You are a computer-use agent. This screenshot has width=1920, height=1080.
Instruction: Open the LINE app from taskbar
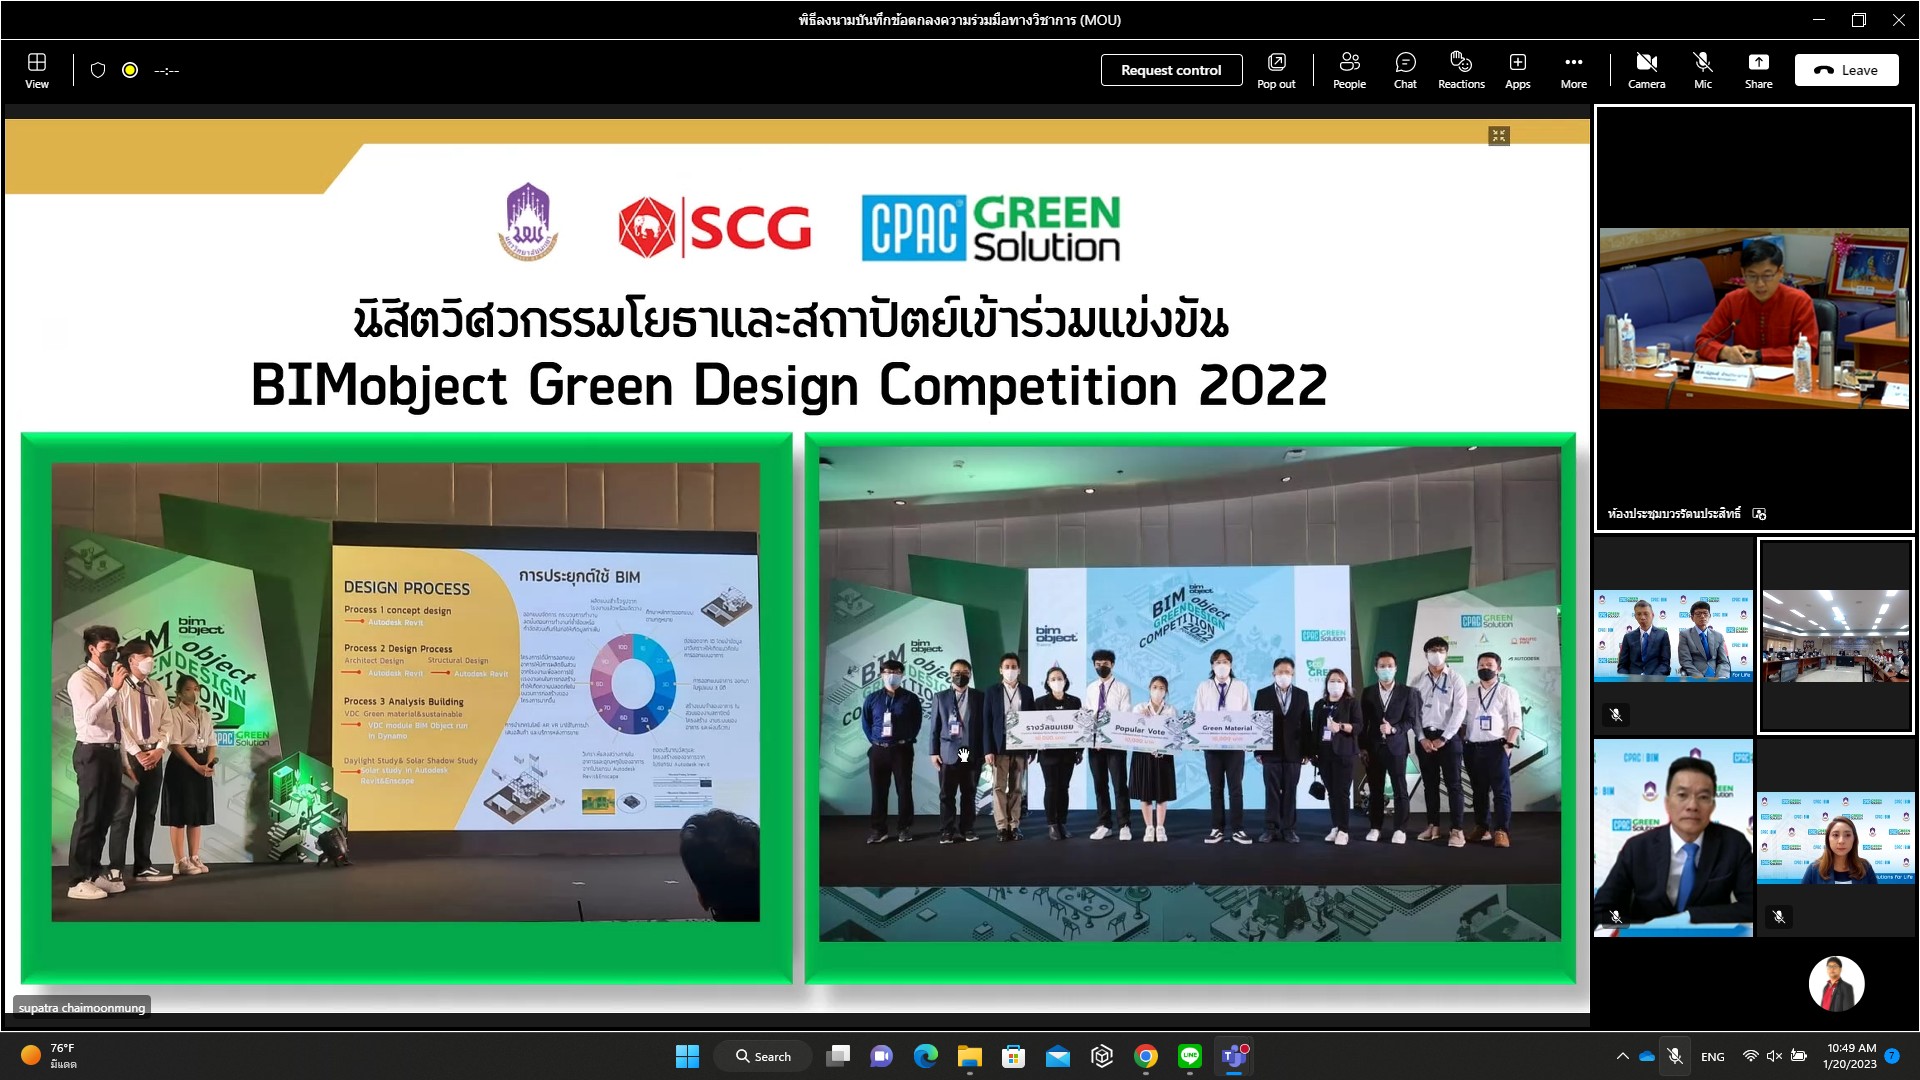1189,1056
